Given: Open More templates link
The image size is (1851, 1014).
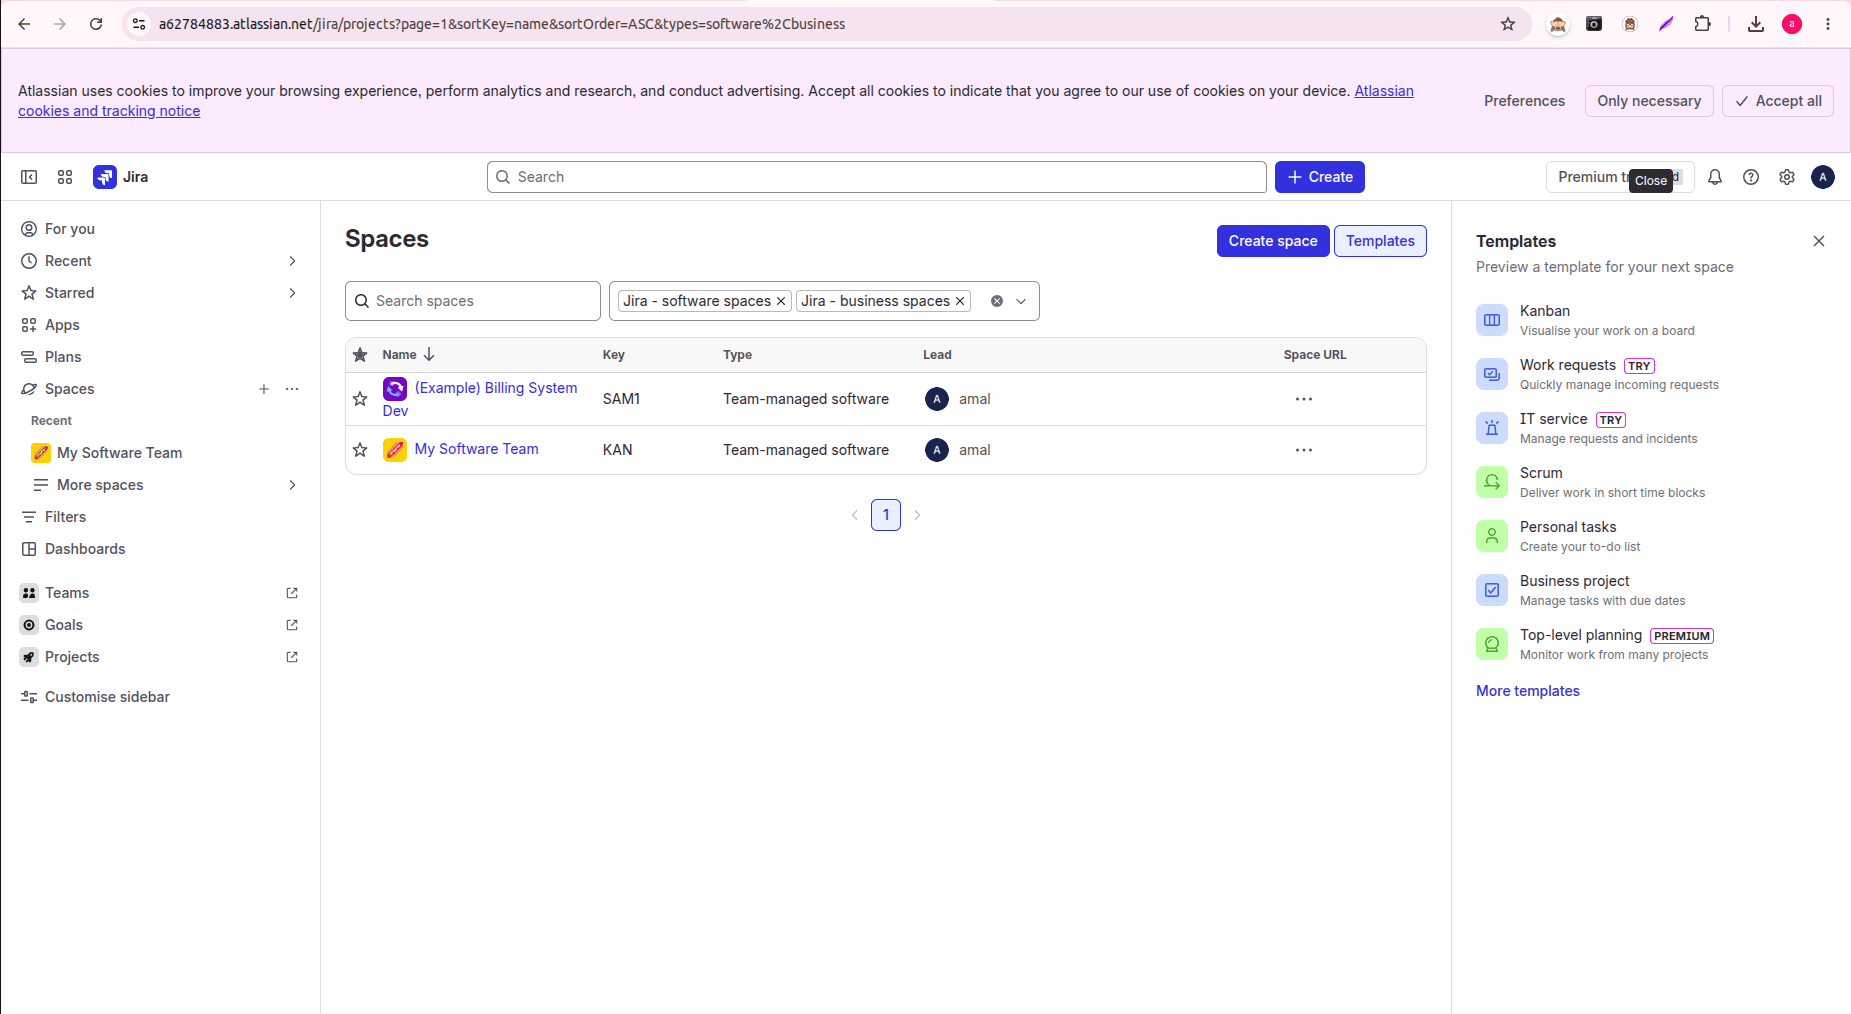Looking at the screenshot, I should pyautogui.click(x=1528, y=691).
